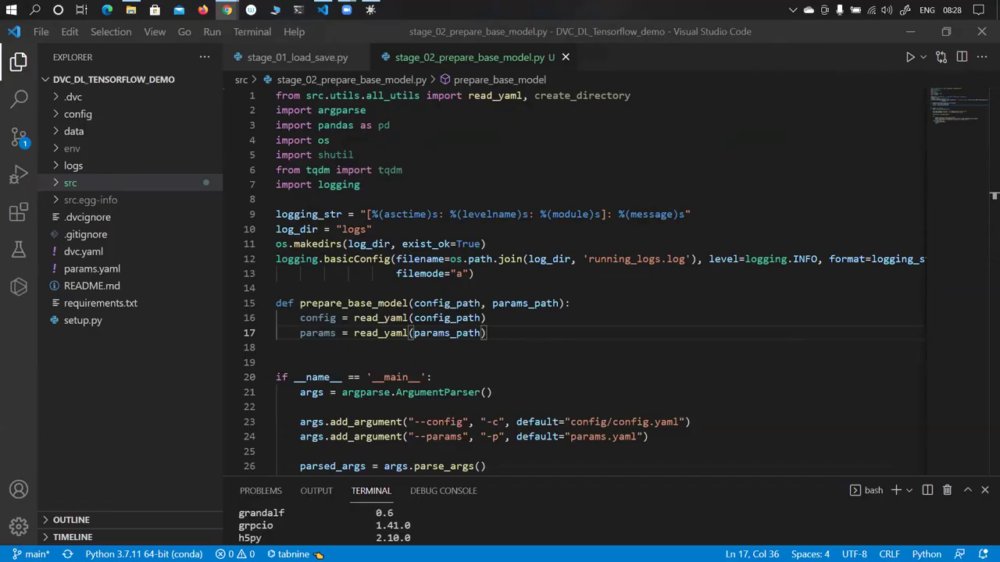Change the Python language mode
This screenshot has height=562, width=1000.
click(926, 554)
